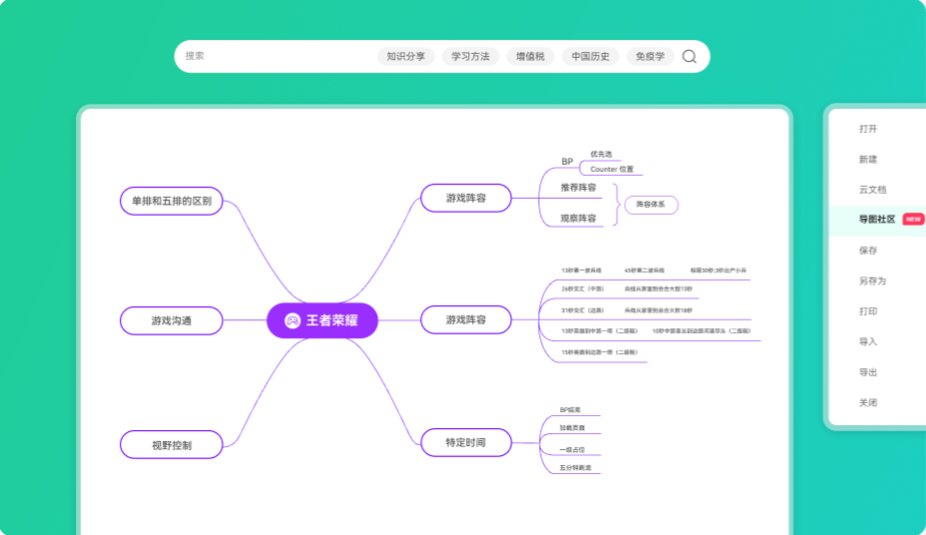Select the central 王者荣耀 node
The height and width of the screenshot is (535, 926).
pyautogui.click(x=322, y=321)
